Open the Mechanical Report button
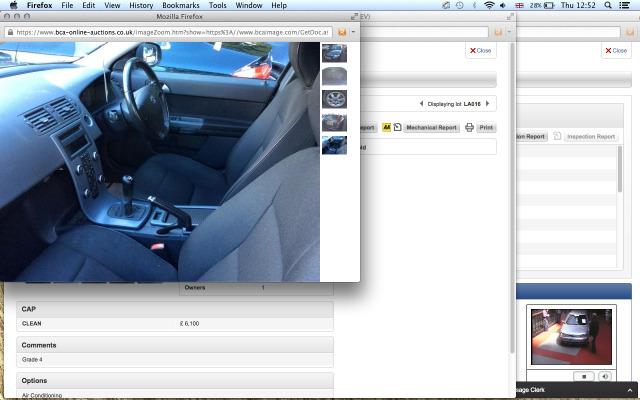The height and width of the screenshot is (400, 640). coord(431,128)
